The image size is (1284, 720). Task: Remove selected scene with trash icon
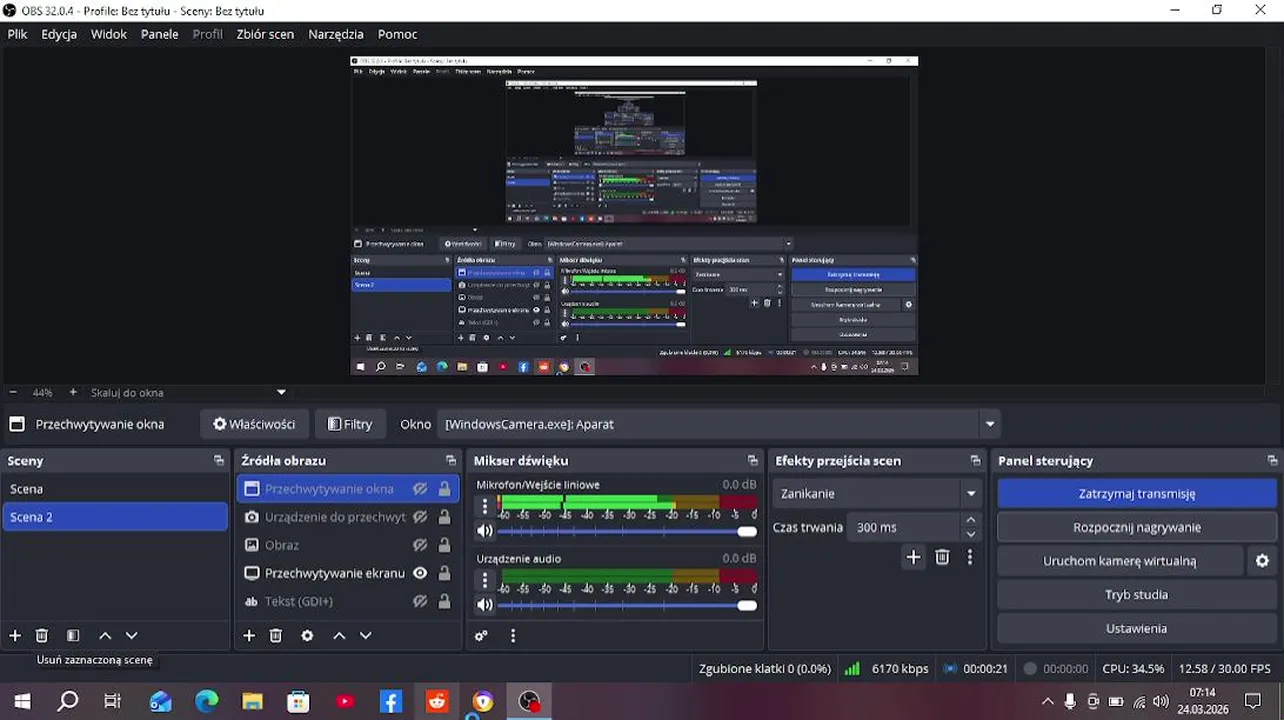[42, 635]
